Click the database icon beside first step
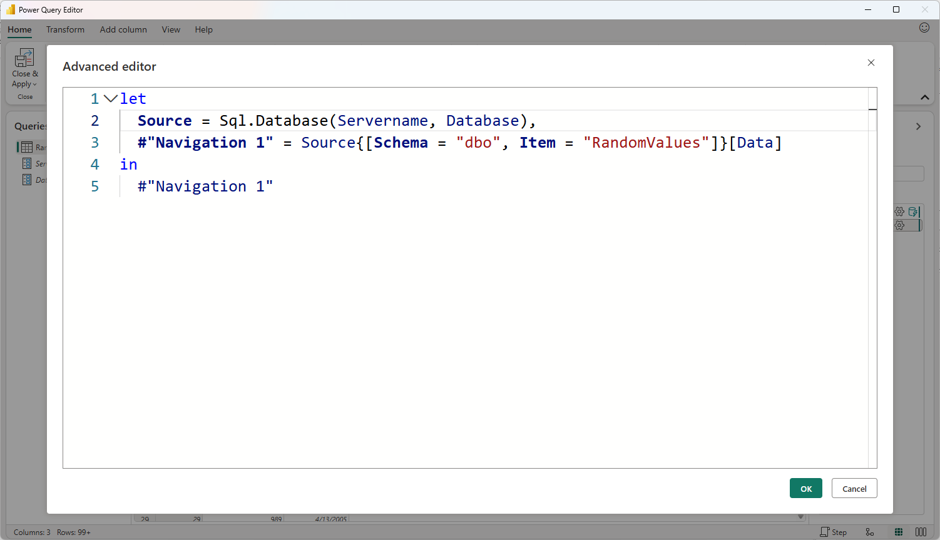Screen dimensions: 940x540 [x=913, y=212]
